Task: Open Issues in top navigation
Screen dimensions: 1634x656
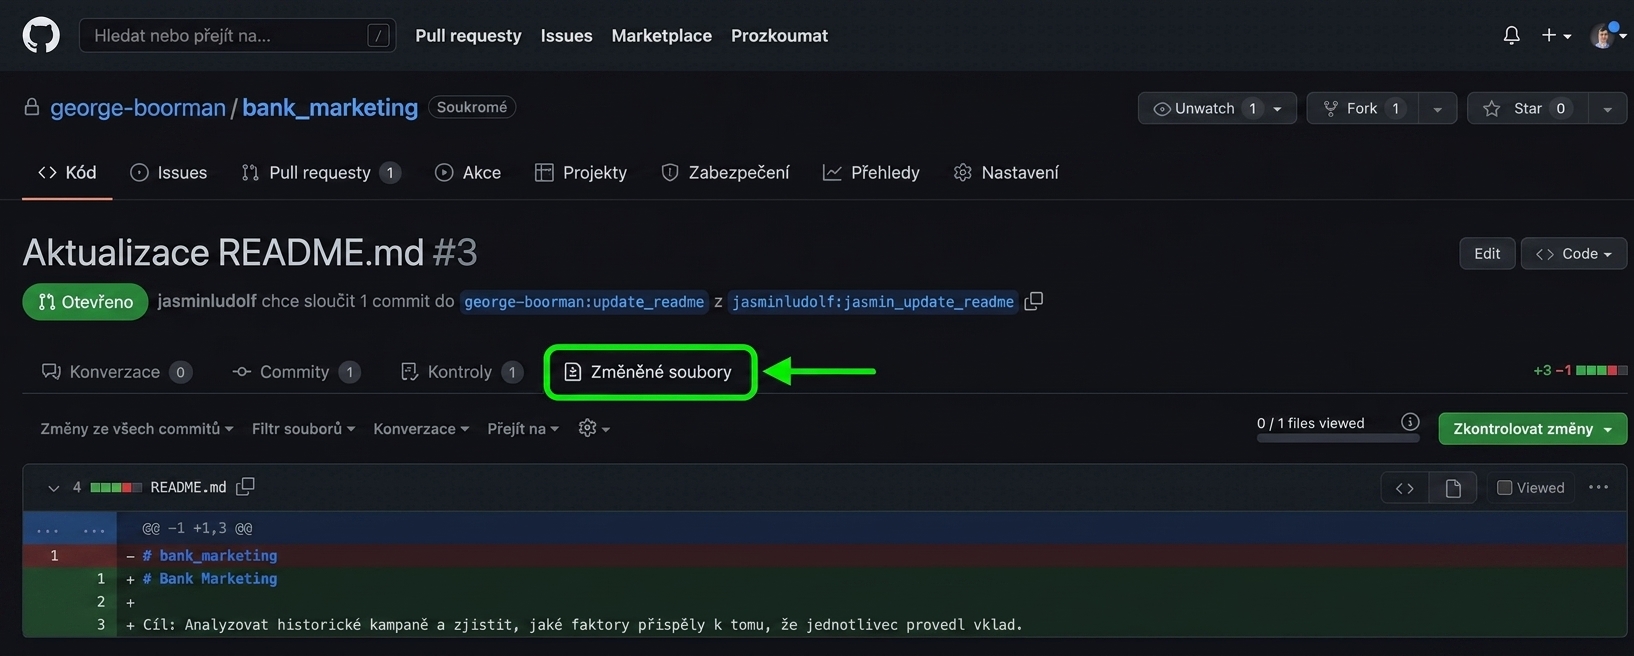Action: click(566, 35)
